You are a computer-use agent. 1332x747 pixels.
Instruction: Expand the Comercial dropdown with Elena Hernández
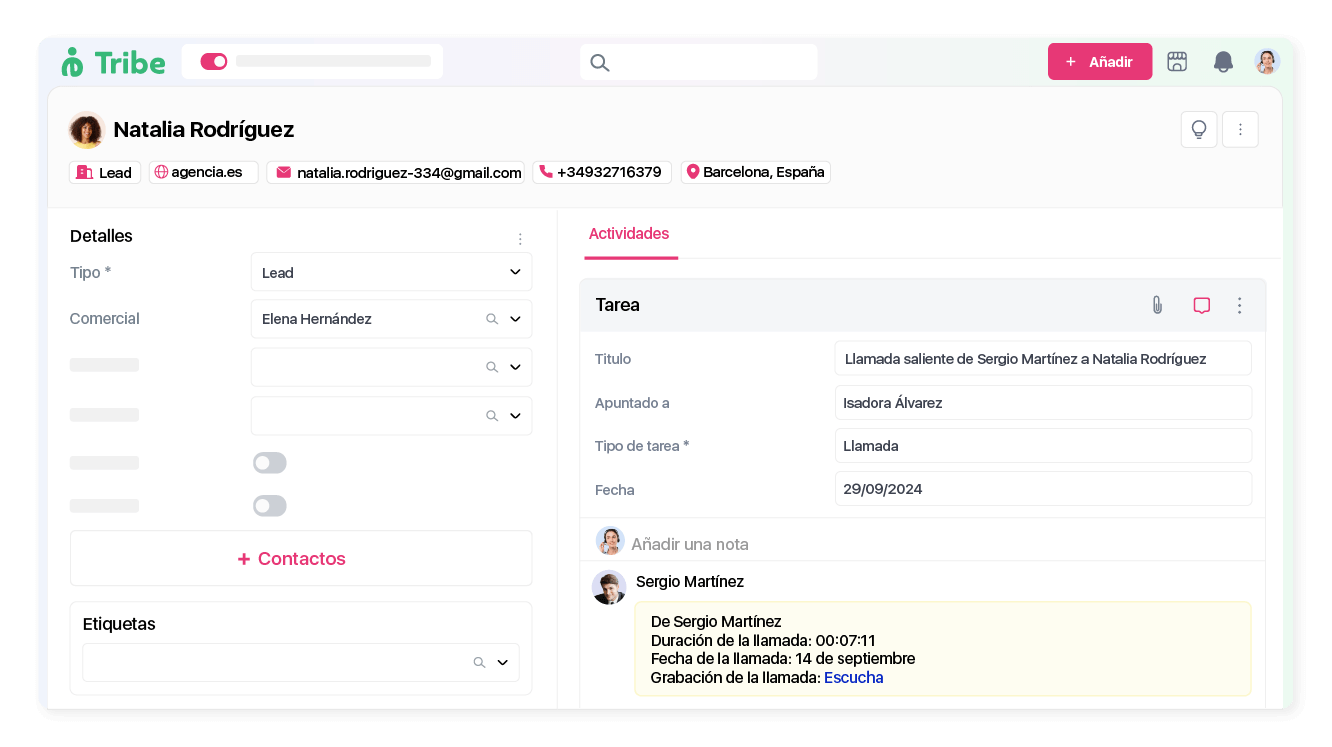click(515, 319)
